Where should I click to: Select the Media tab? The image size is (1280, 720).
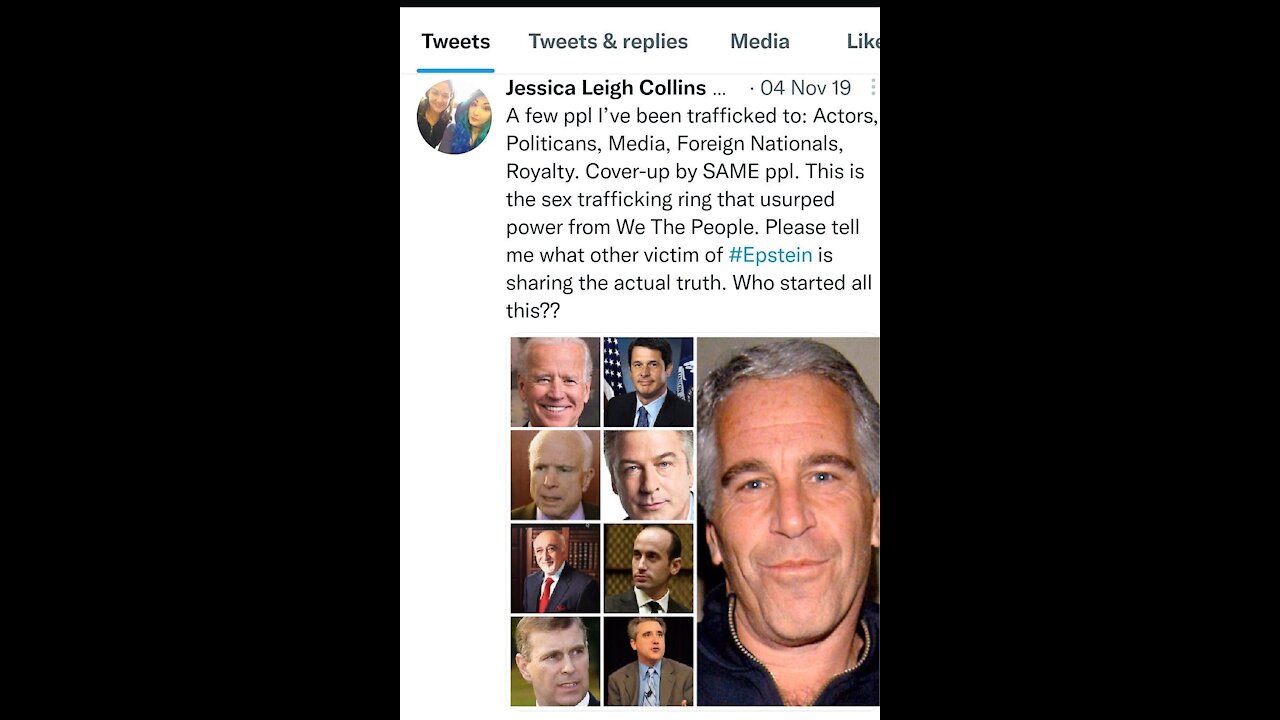[x=760, y=42]
